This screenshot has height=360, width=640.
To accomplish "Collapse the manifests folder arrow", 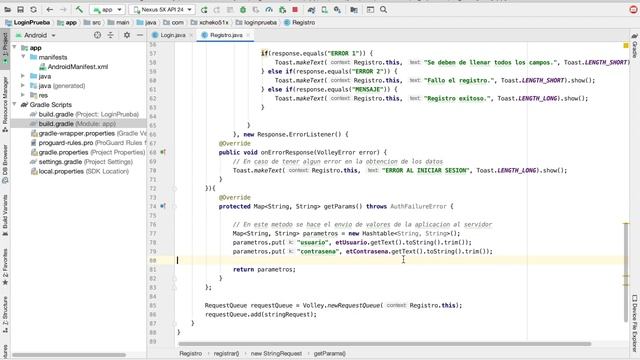I will 23,57.
